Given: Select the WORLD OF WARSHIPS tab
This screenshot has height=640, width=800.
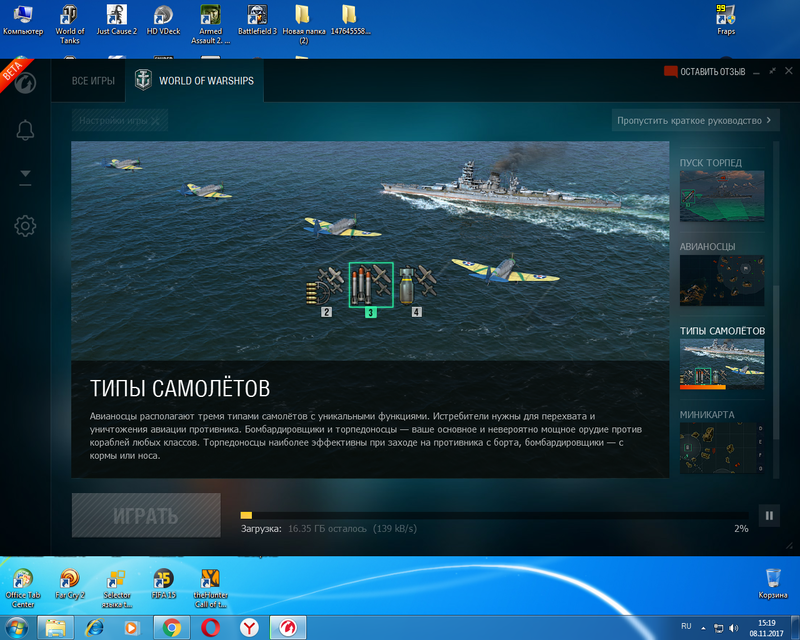Looking at the screenshot, I should coord(194,81).
